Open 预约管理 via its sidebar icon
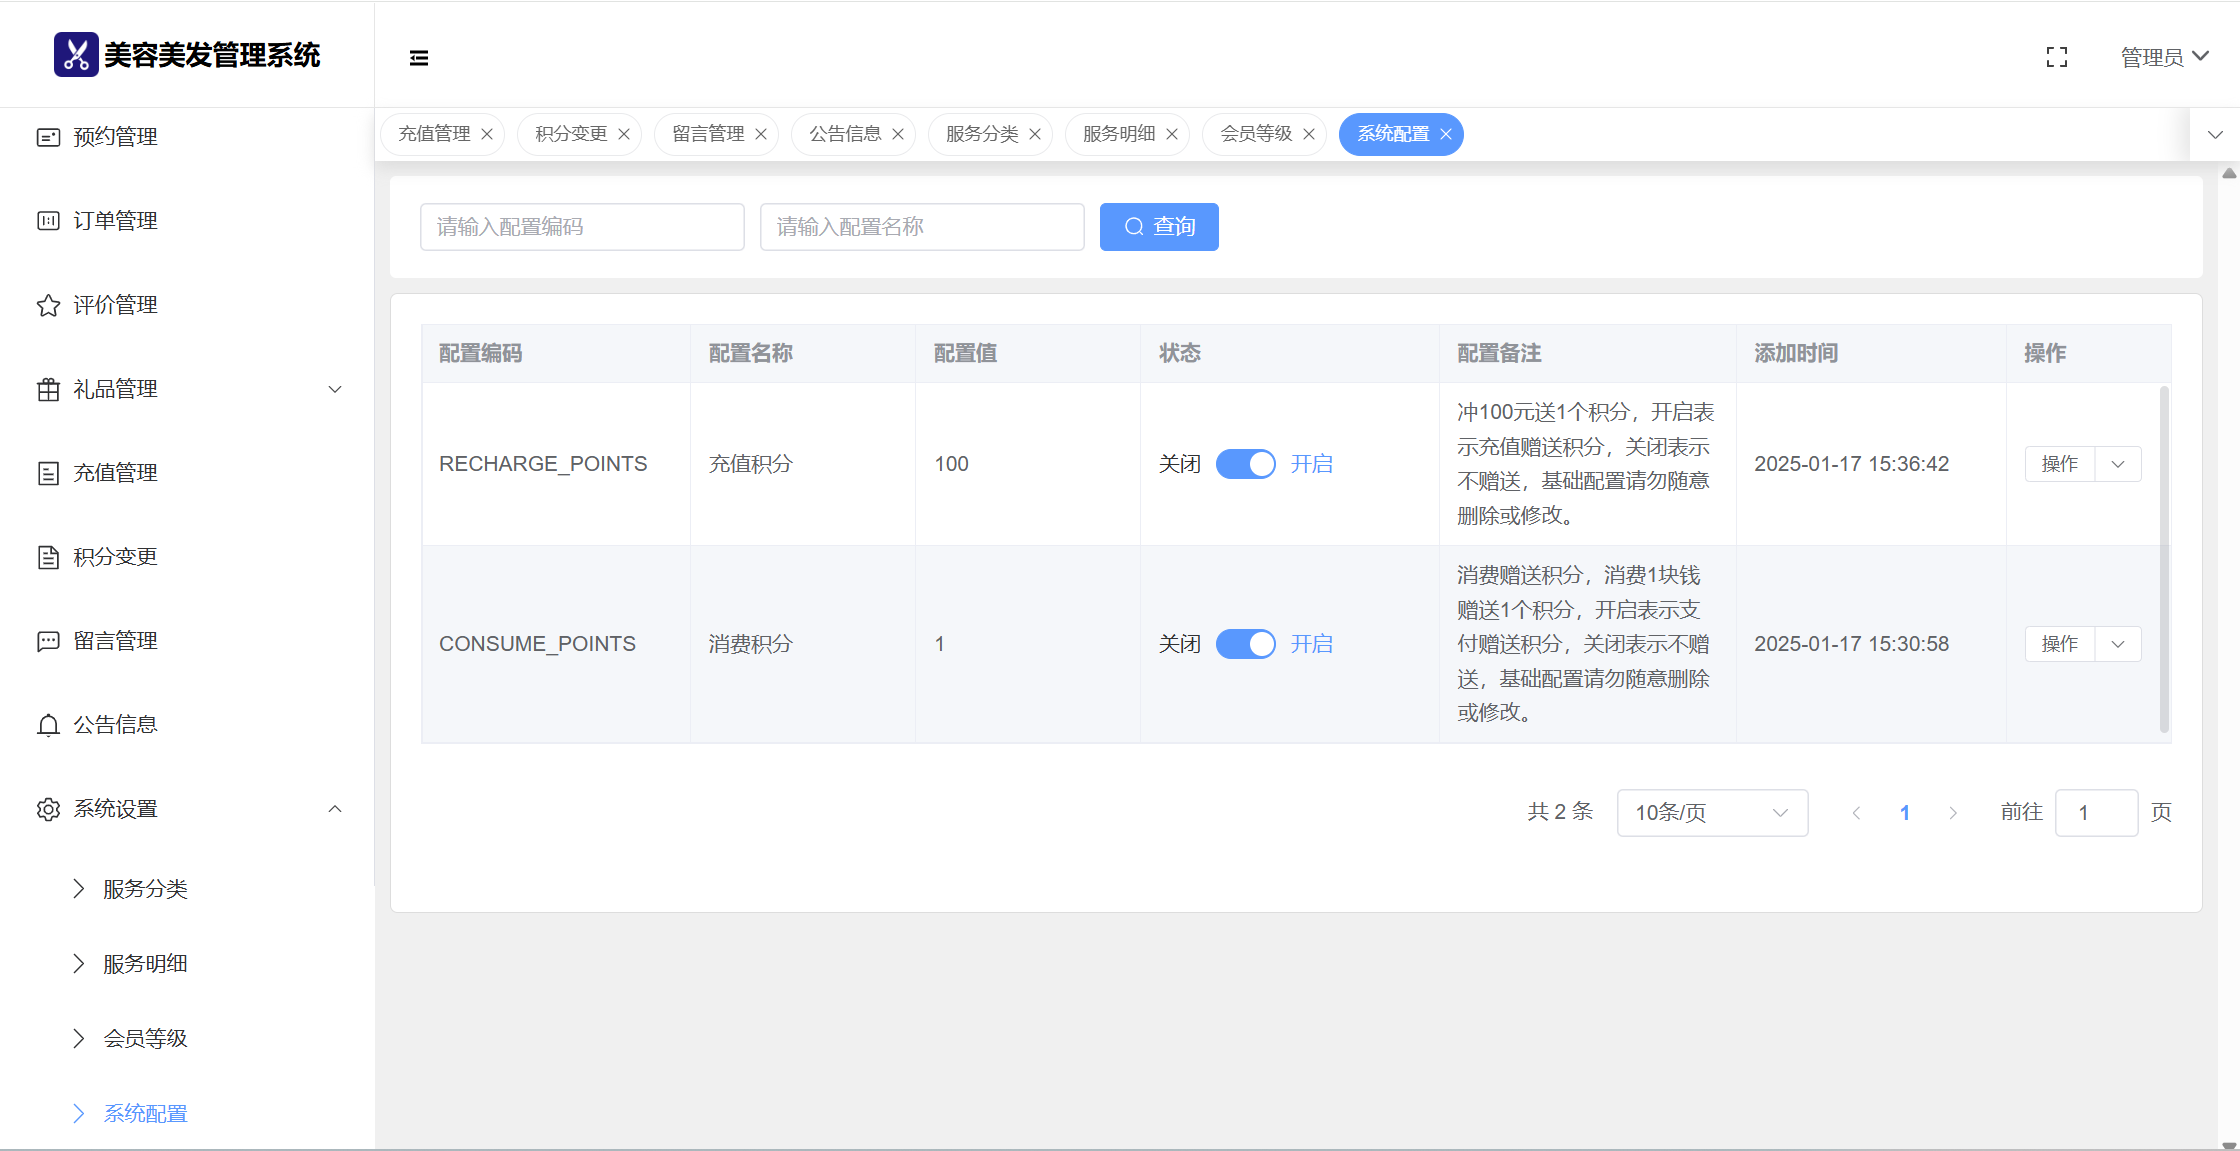This screenshot has height=1151, width=2240. 48,137
